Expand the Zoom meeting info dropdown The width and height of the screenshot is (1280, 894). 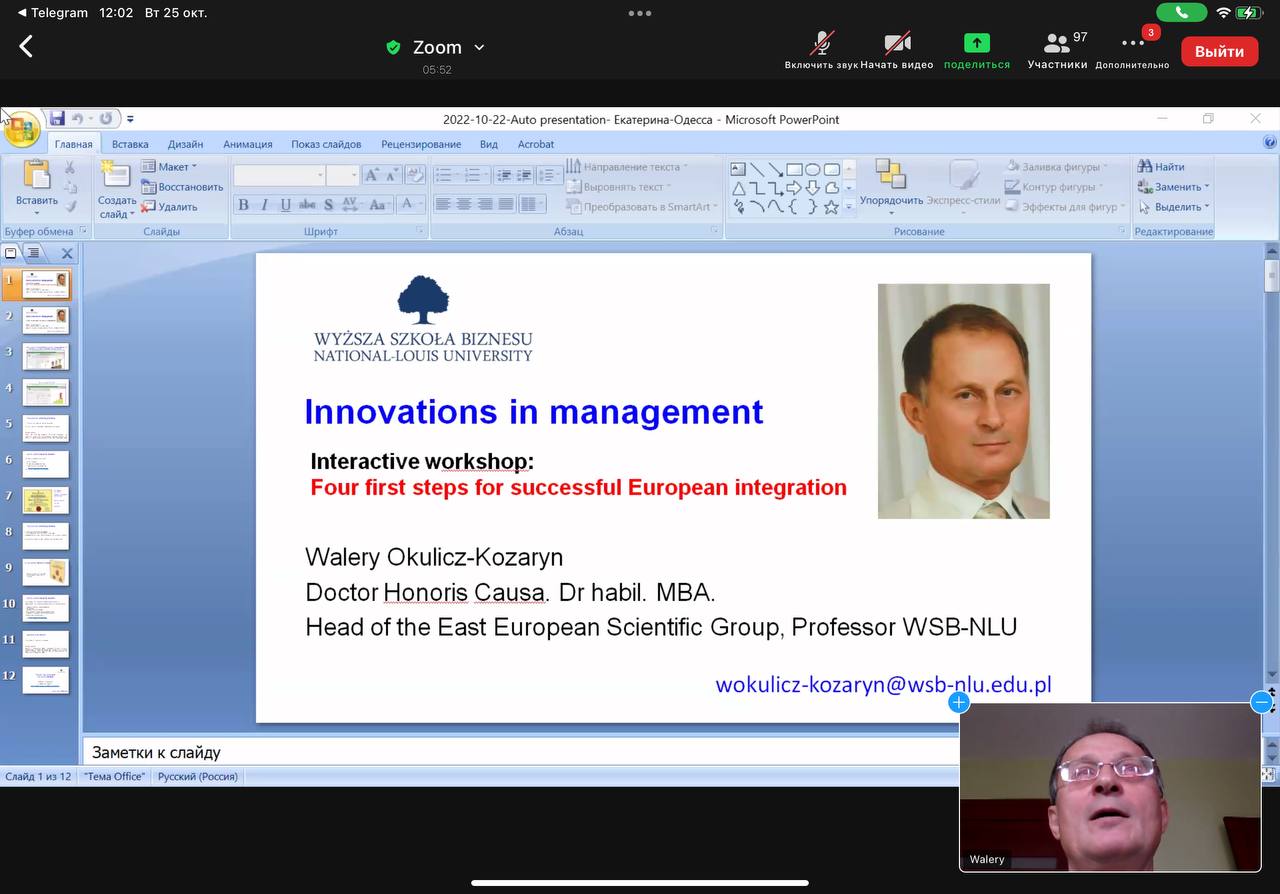479,47
